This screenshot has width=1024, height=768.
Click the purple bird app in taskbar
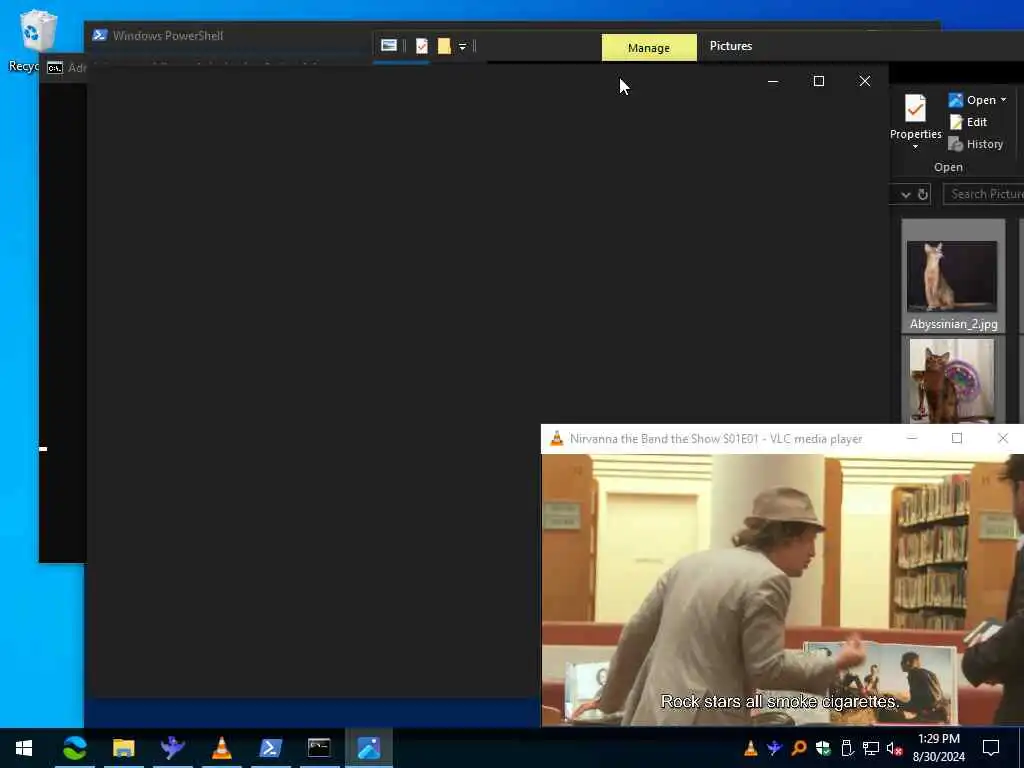(172, 748)
